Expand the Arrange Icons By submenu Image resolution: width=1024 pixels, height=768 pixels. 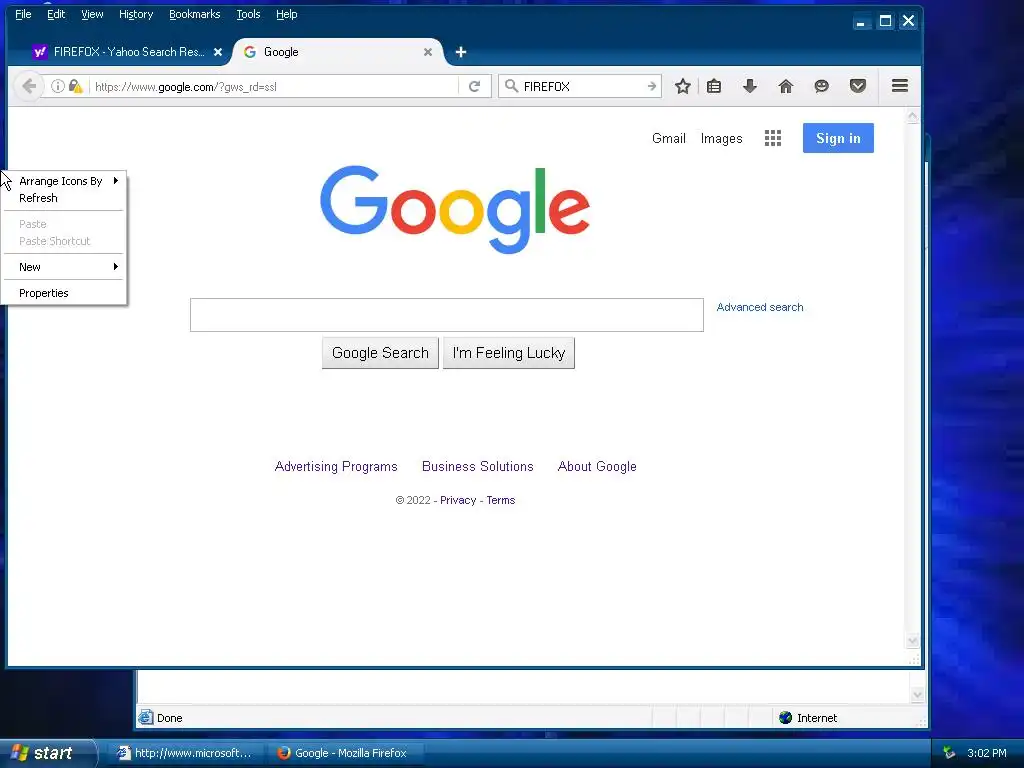coord(64,181)
